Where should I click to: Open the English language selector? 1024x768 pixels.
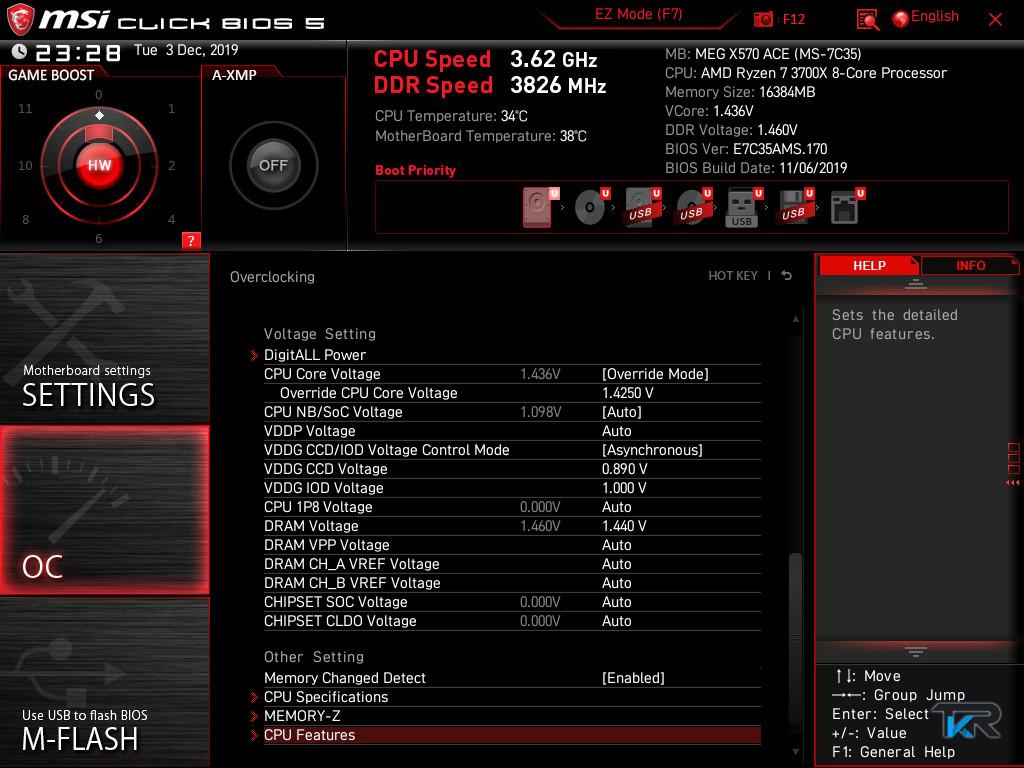[935, 16]
